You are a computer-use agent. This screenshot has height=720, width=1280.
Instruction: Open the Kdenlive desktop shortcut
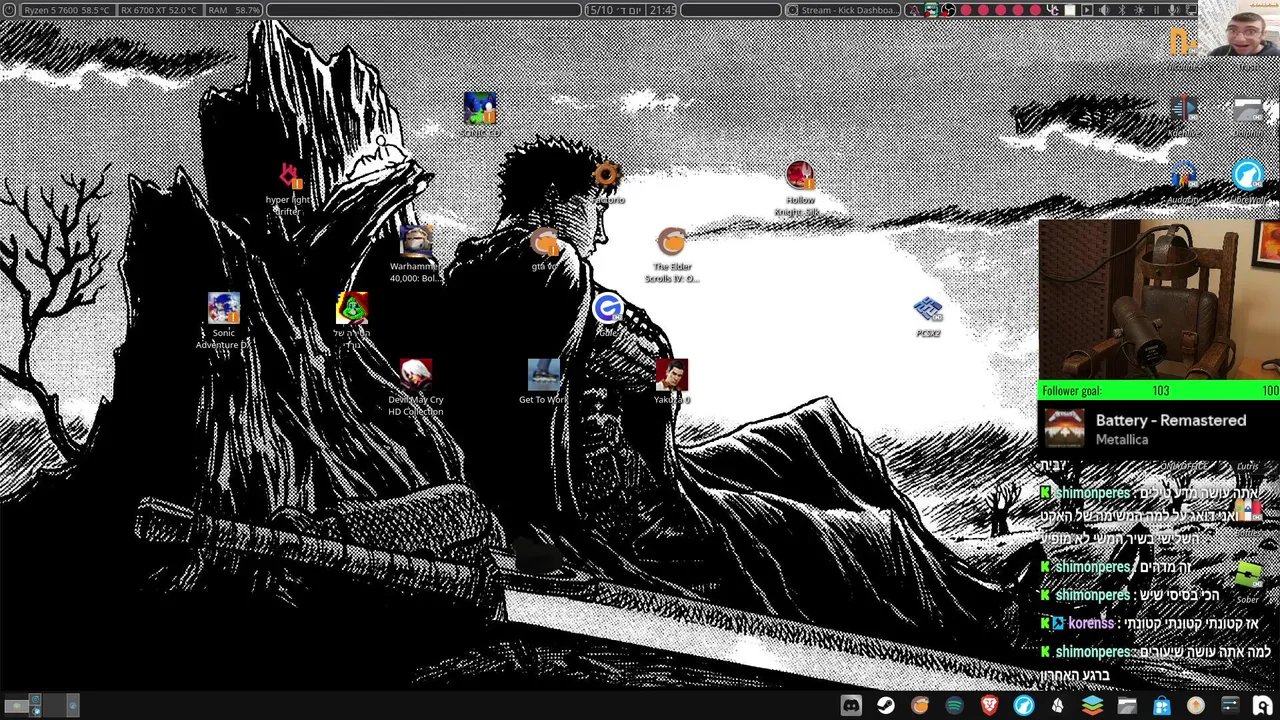pos(1184,116)
